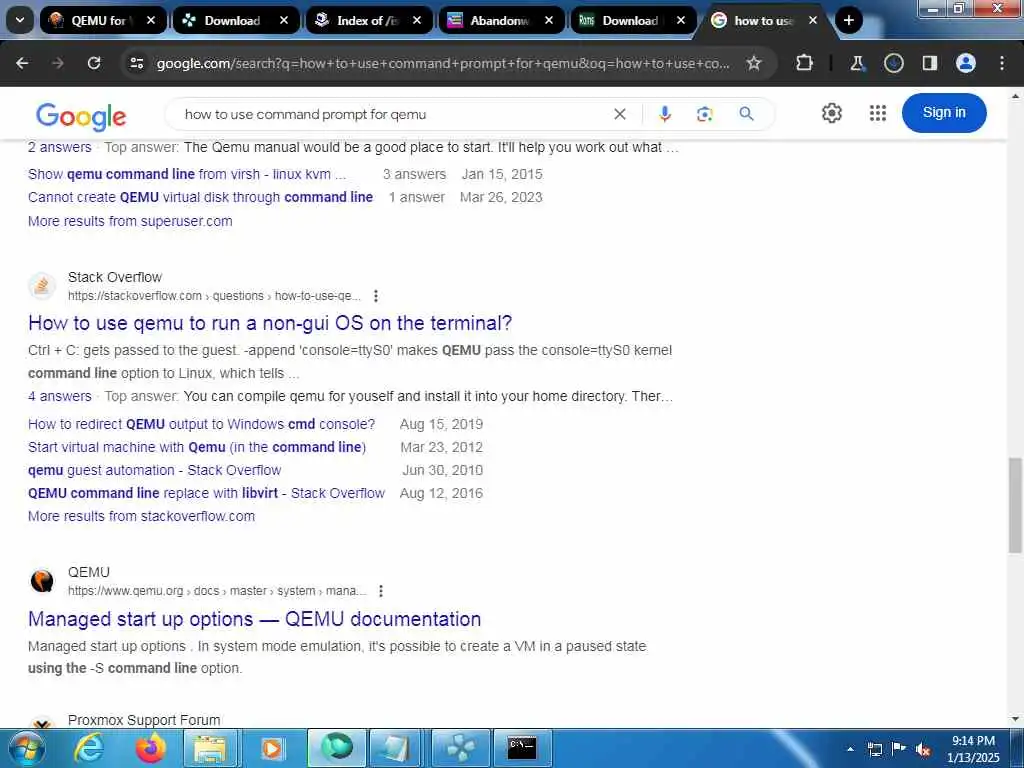Start voice search with microphone
This screenshot has width=1024, height=768.
pyautogui.click(x=664, y=114)
